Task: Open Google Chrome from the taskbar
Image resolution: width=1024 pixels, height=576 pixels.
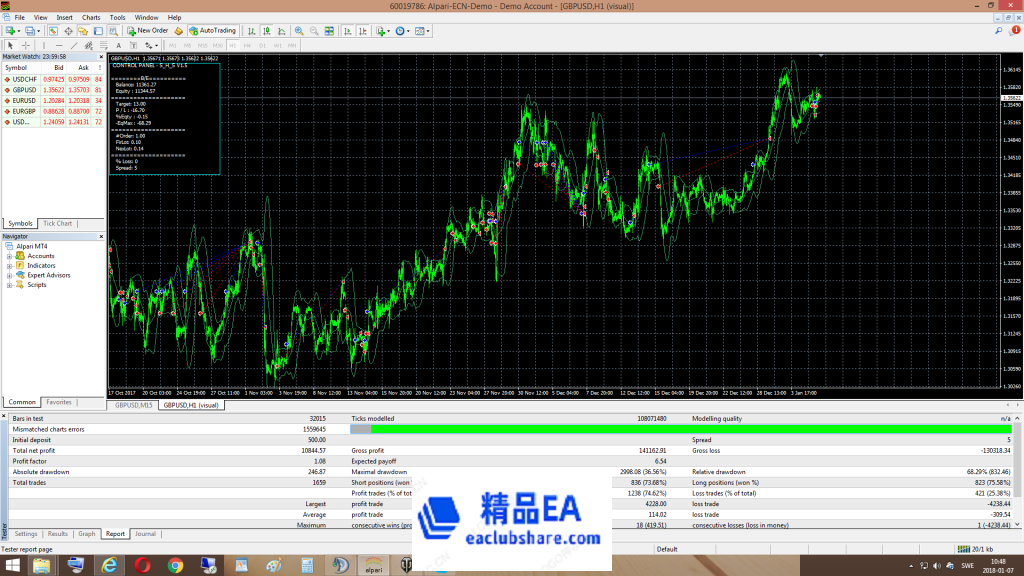Action: [x=174, y=565]
